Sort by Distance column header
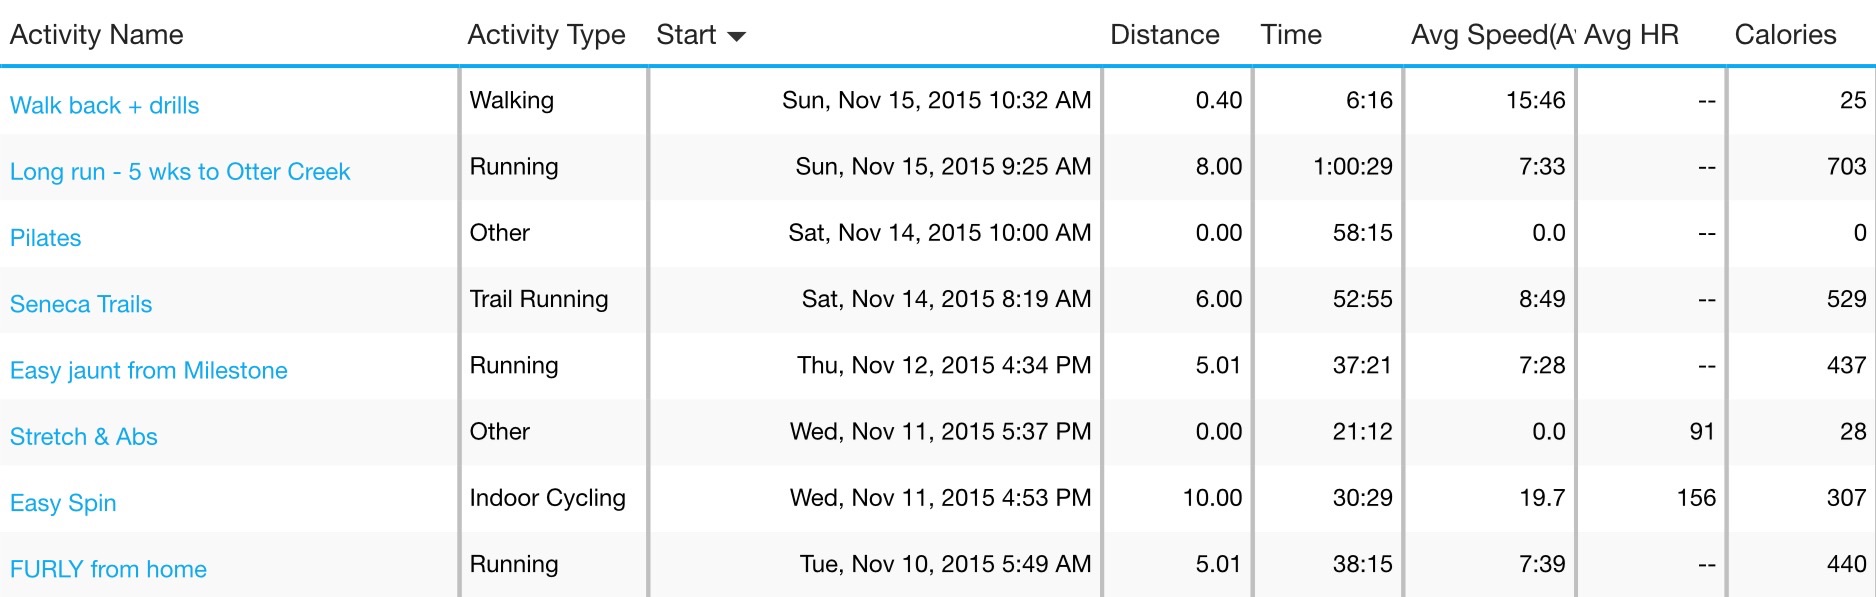1876x597 pixels. (x=1164, y=35)
